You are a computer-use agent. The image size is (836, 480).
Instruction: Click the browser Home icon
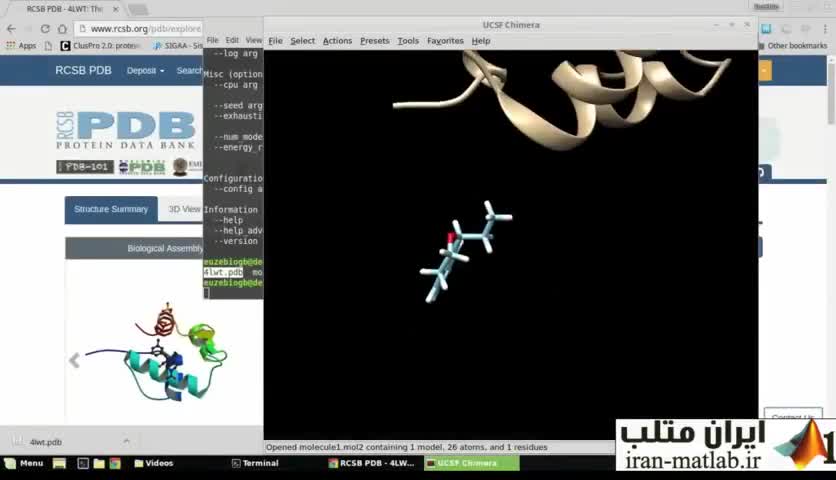coord(62,29)
